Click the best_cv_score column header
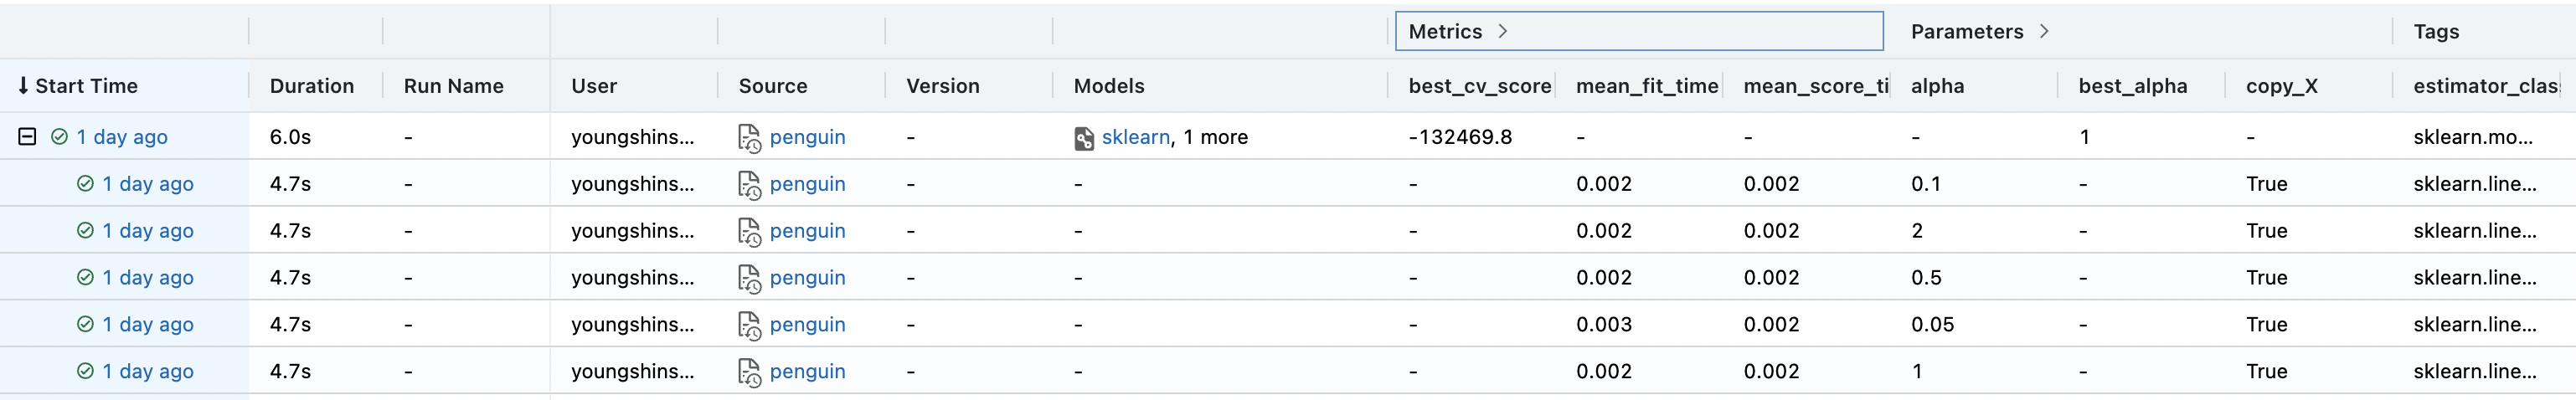The height and width of the screenshot is (400, 2576). pyautogui.click(x=1479, y=86)
